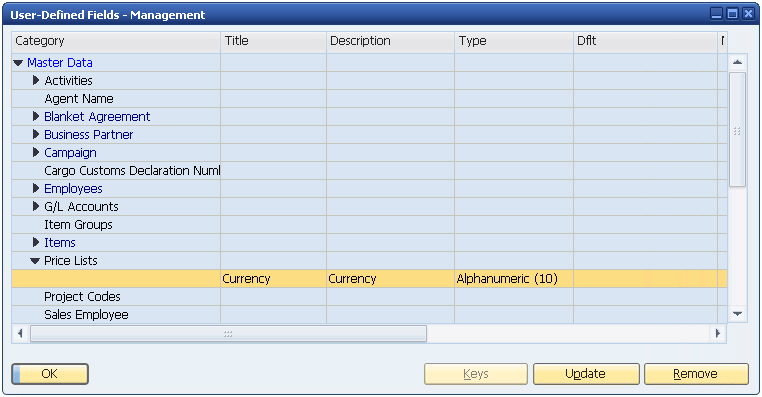Click the vertical scrollbar thumb
The width and height of the screenshot is (762, 397).
tap(737, 130)
